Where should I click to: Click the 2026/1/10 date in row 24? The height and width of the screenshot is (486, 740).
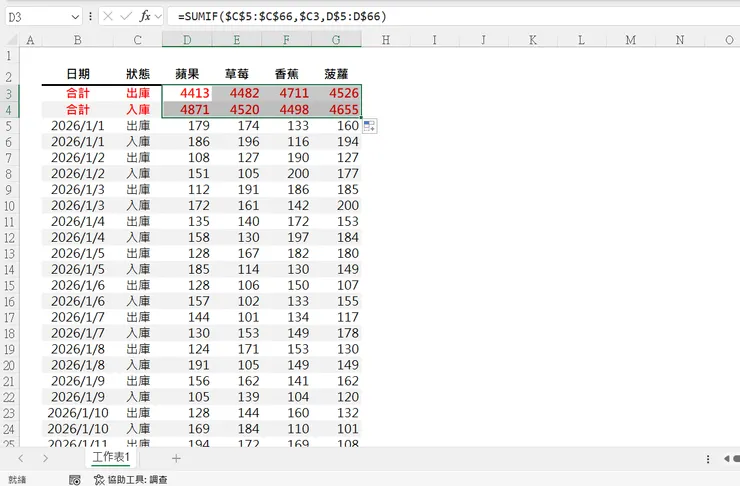[x=78, y=429]
